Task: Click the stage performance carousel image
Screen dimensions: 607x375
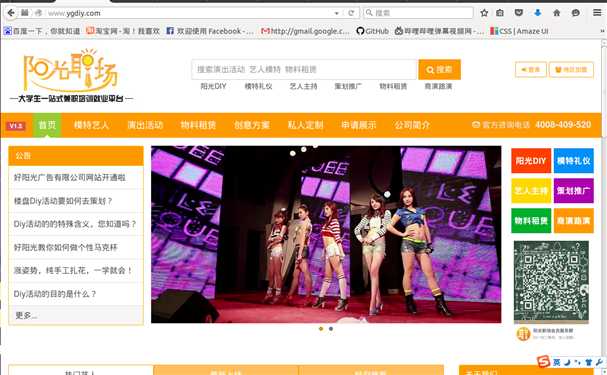Action: tap(326, 235)
